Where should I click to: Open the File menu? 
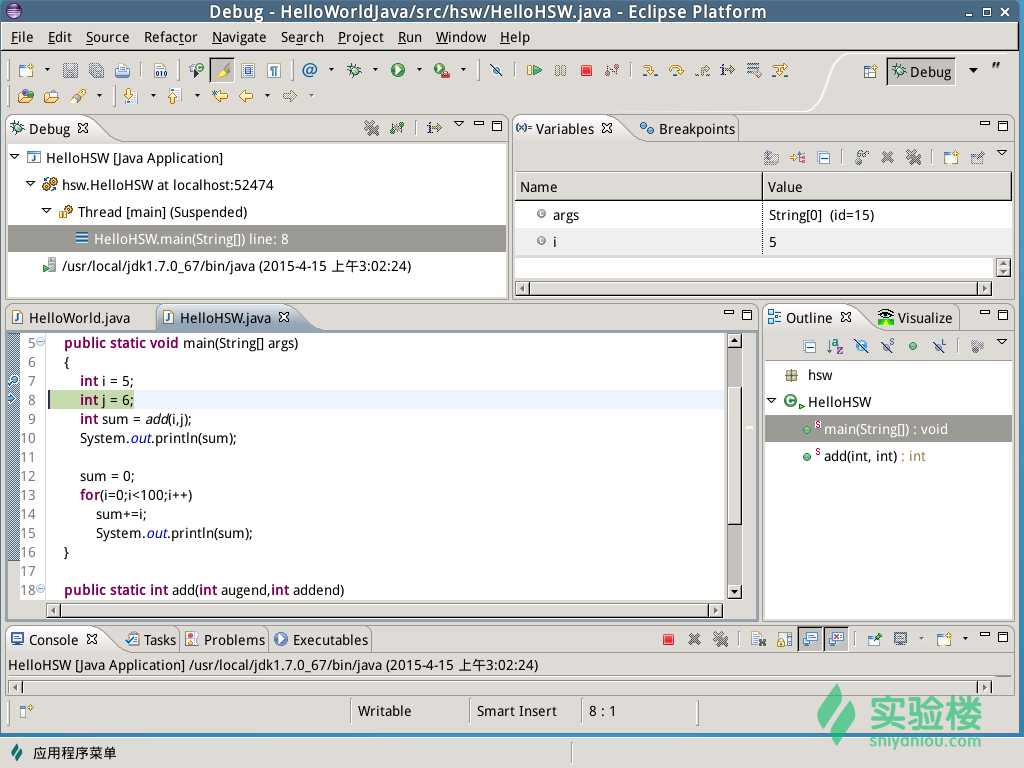pyautogui.click(x=22, y=37)
